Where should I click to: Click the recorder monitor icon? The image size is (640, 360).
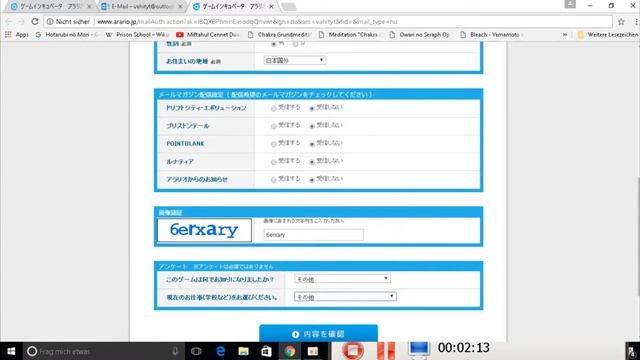coord(419,350)
